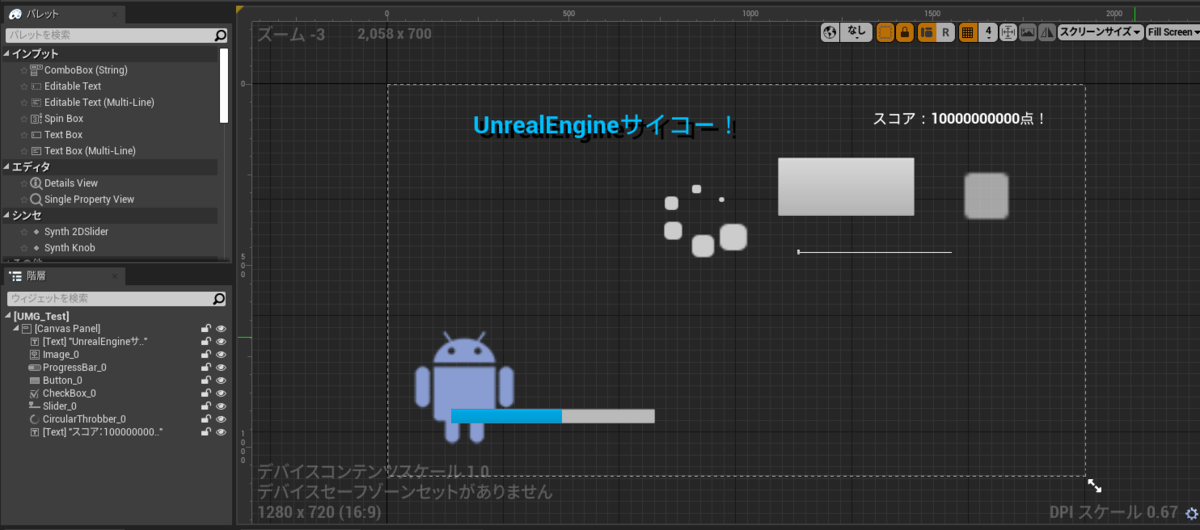
Task: Click the palette search magnifier icon
Action: (x=220, y=35)
